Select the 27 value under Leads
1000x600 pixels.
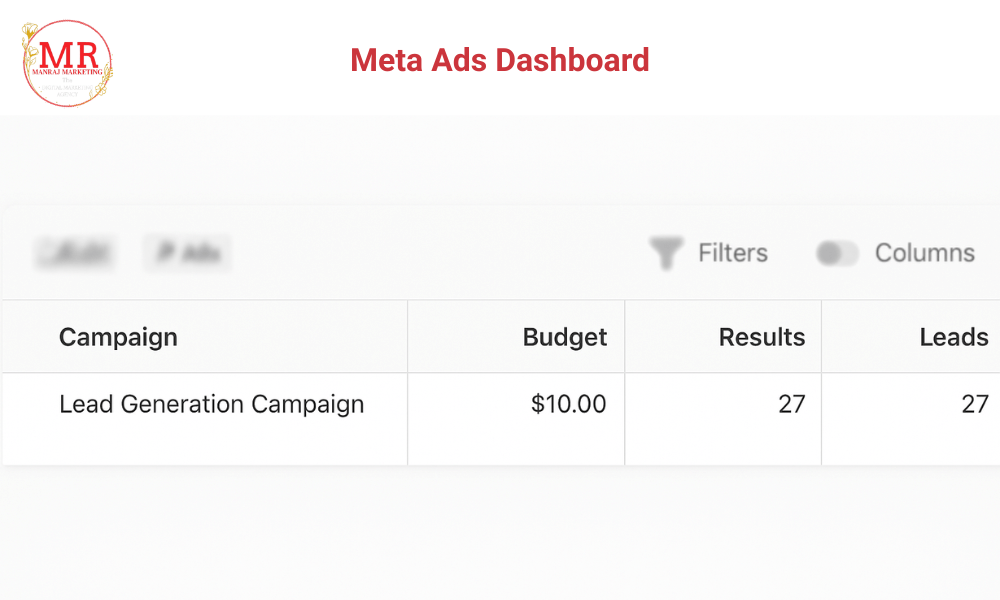coord(975,404)
